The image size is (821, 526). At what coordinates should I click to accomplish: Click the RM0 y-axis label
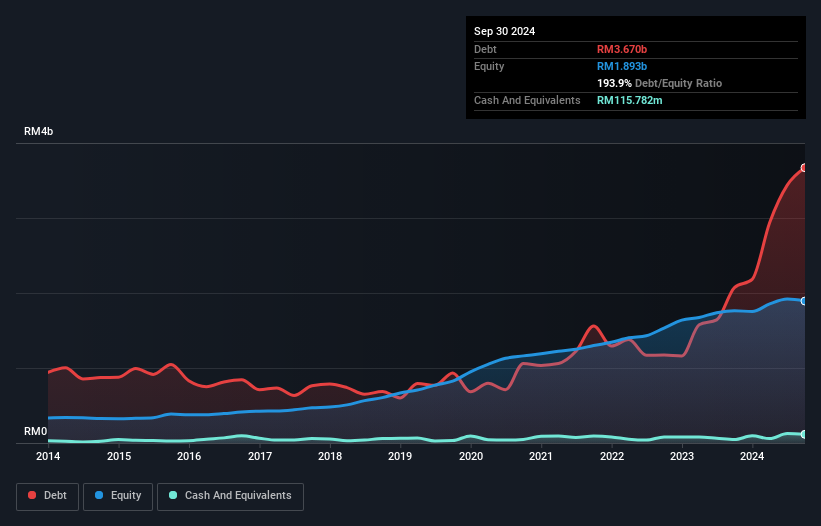(x=36, y=431)
